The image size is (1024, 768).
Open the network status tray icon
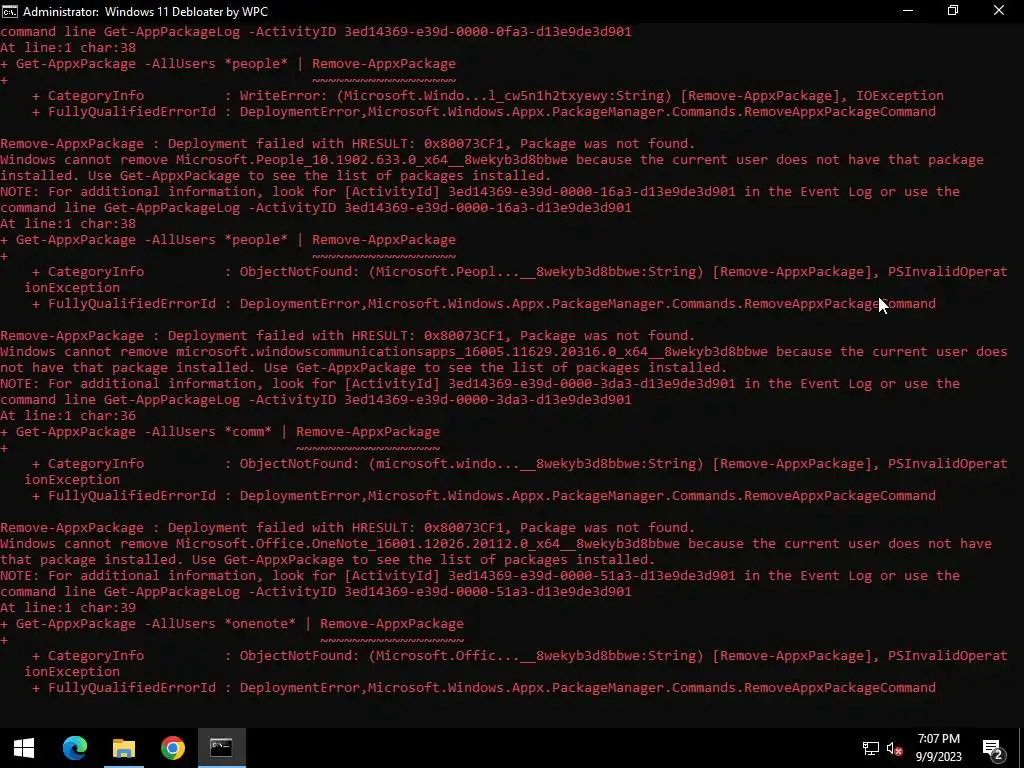tap(871, 748)
